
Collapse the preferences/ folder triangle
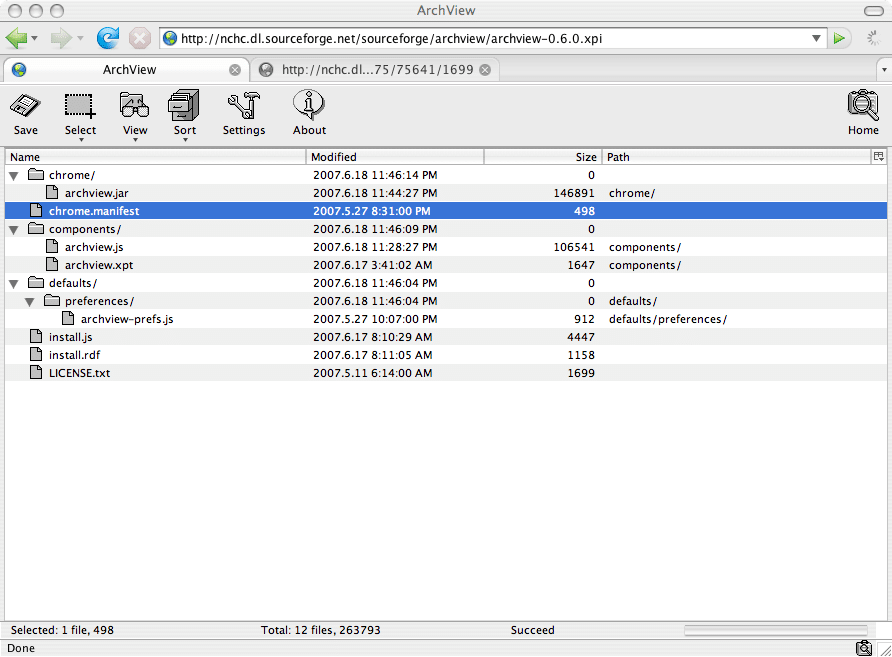(30, 302)
